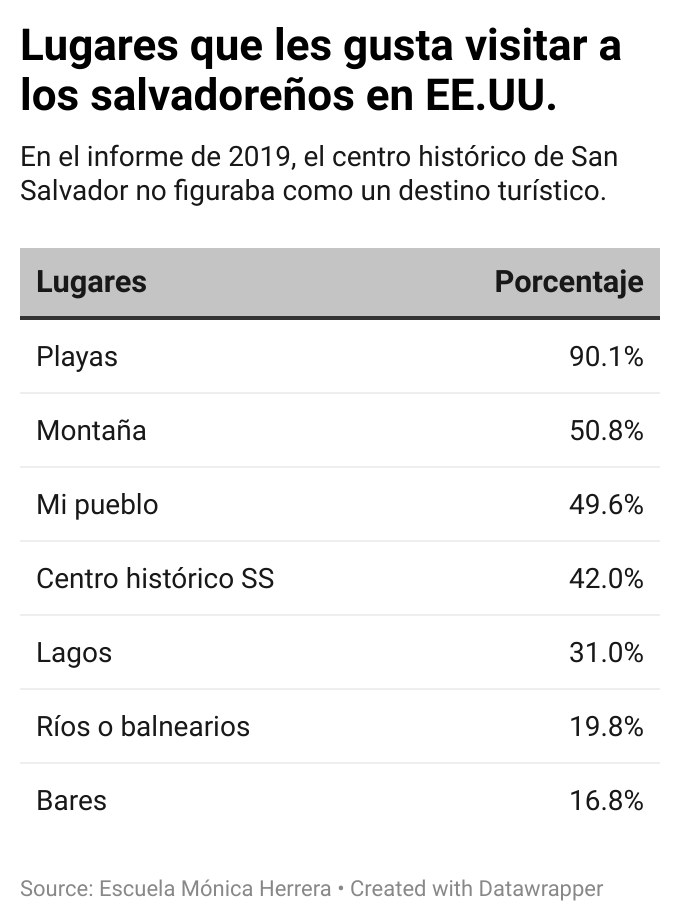Sort by the Lugares column header
This screenshot has height=922, width=680.
(92, 283)
